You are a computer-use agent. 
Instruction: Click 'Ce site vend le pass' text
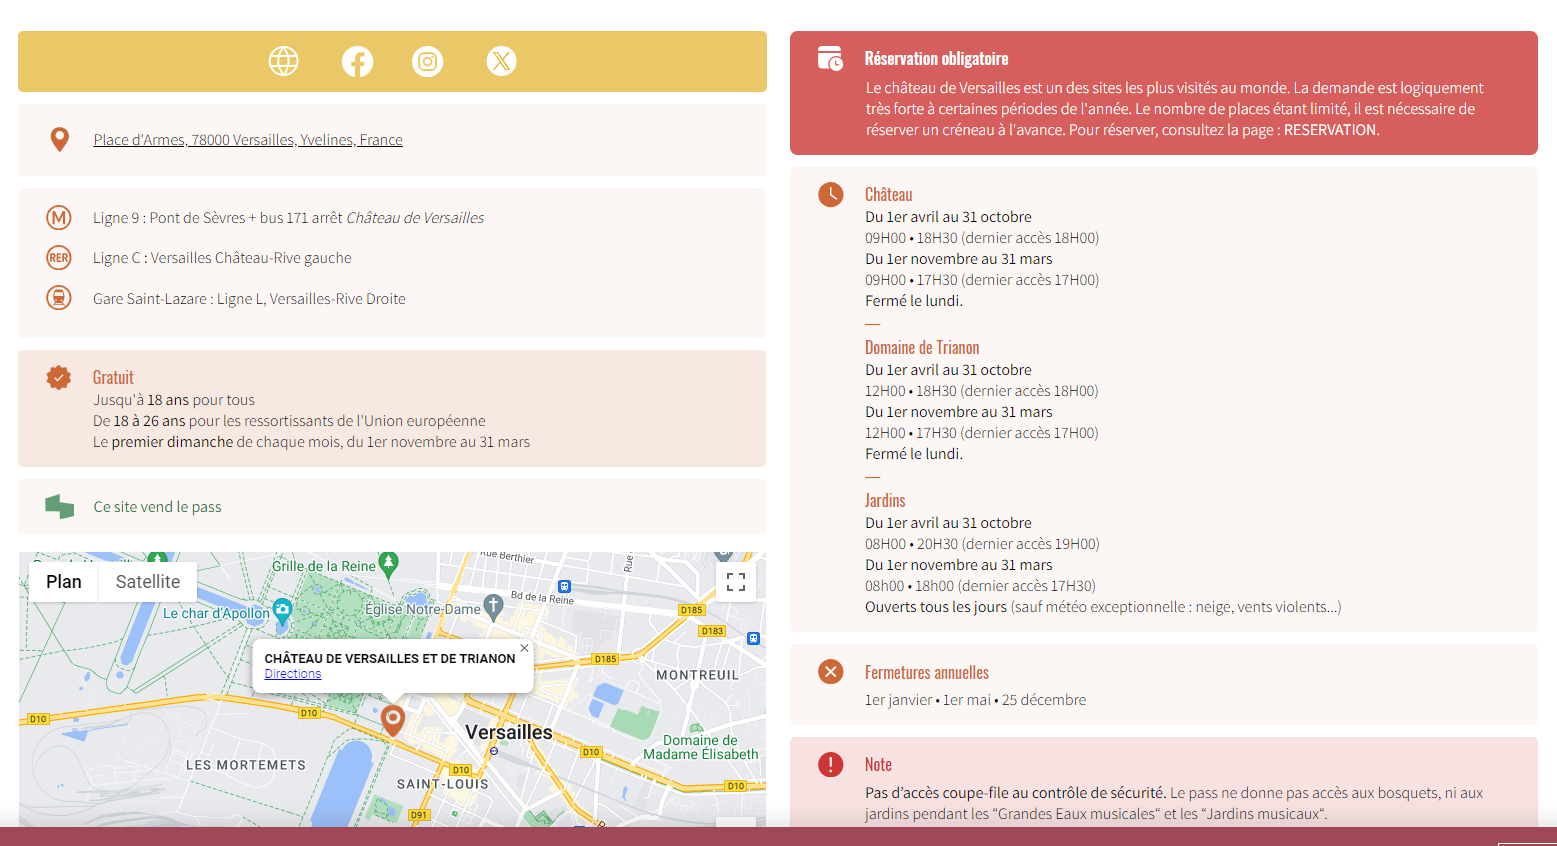click(x=158, y=507)
